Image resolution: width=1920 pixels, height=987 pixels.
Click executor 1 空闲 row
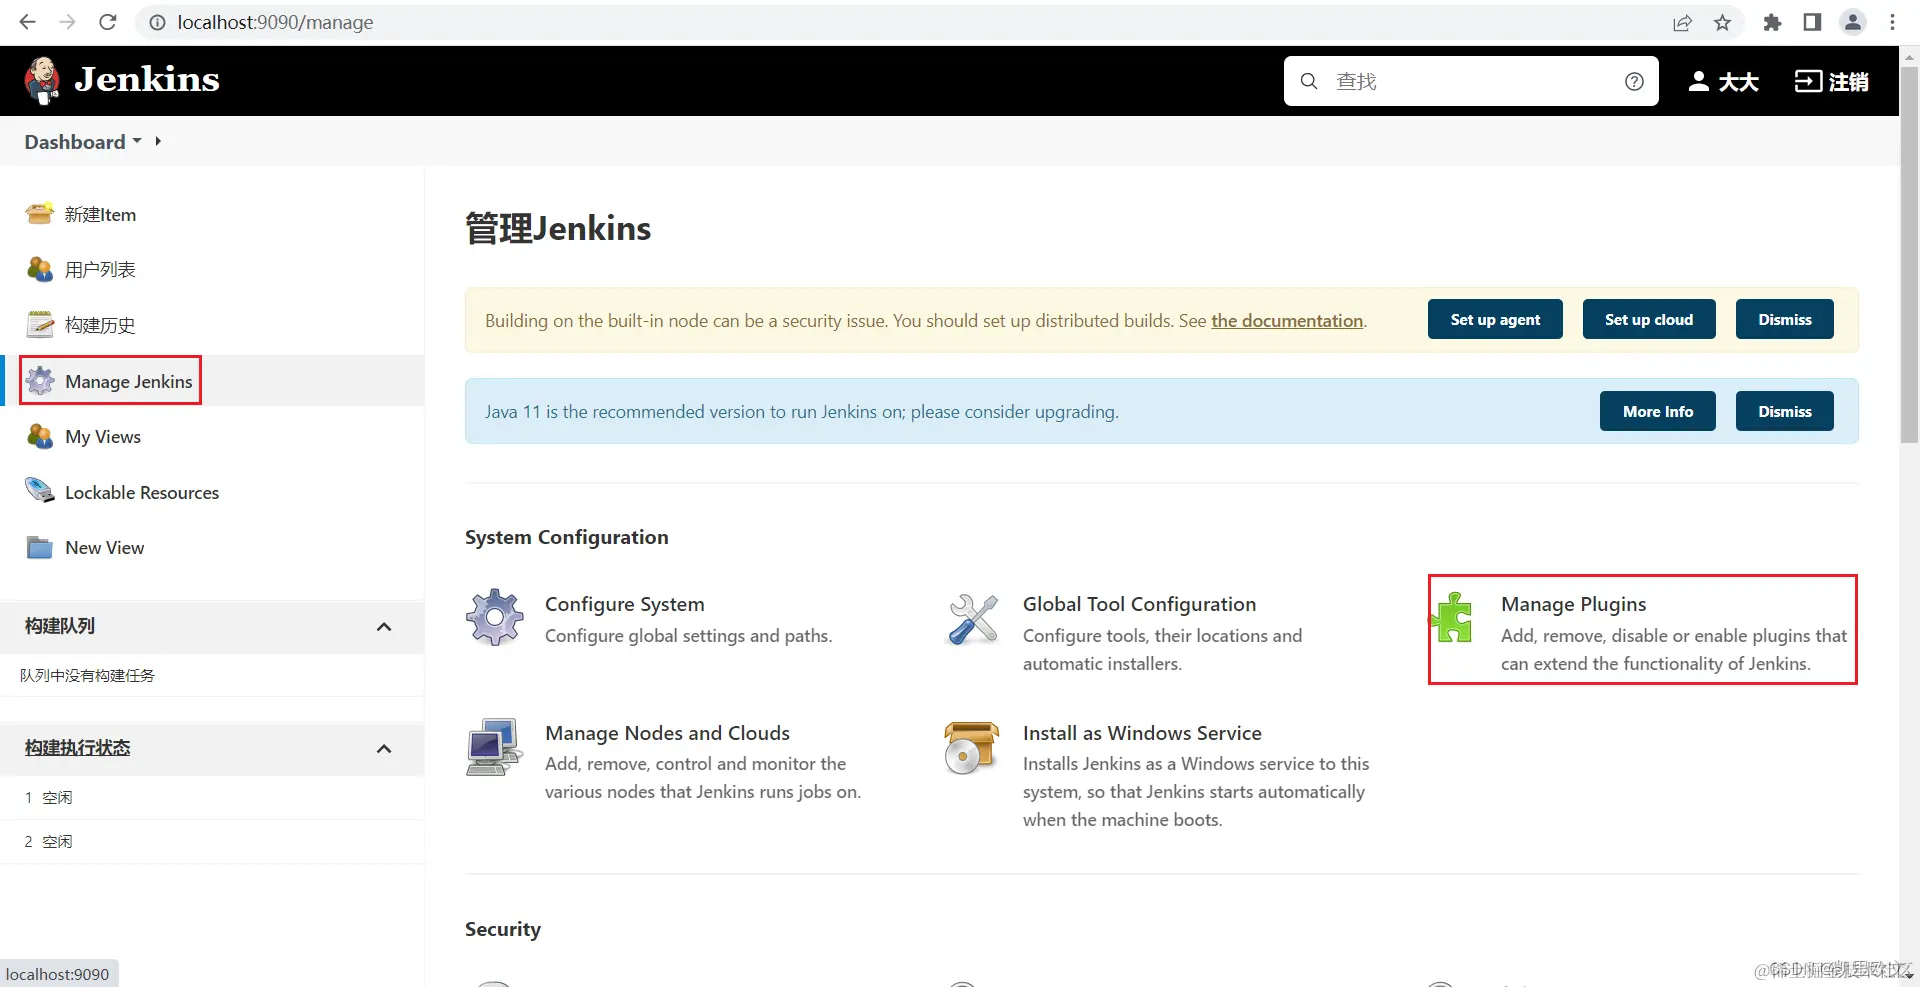pyautogui.click(x=212, y=797)
